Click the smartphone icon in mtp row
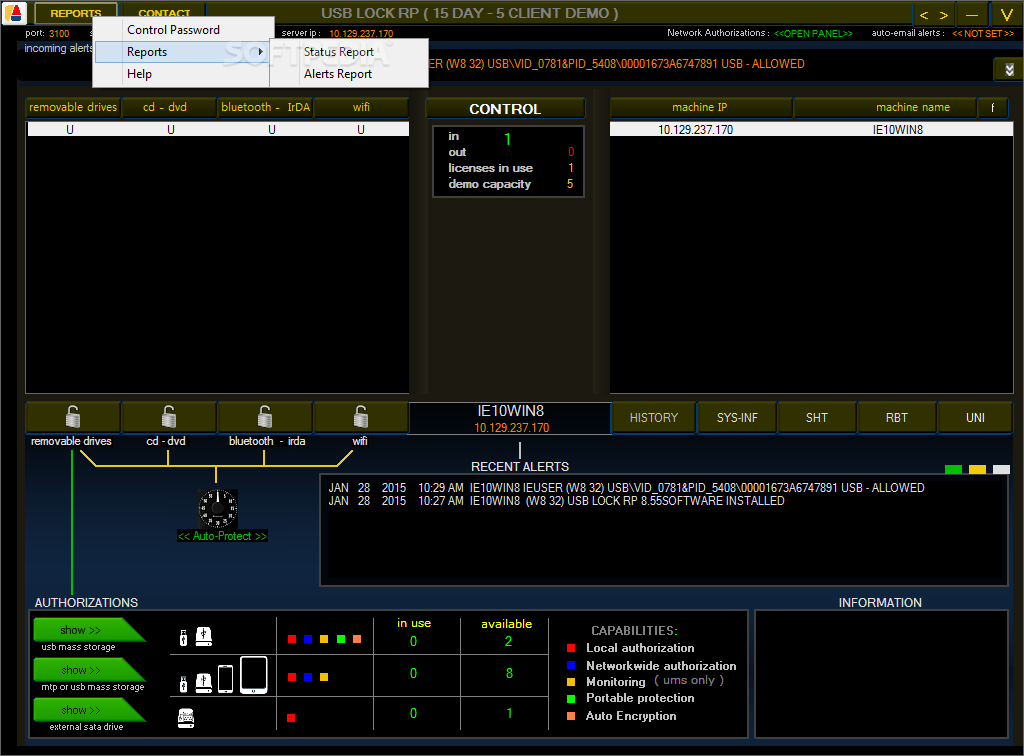Viewport: 1024px width, 756px height. coord(225,678)
